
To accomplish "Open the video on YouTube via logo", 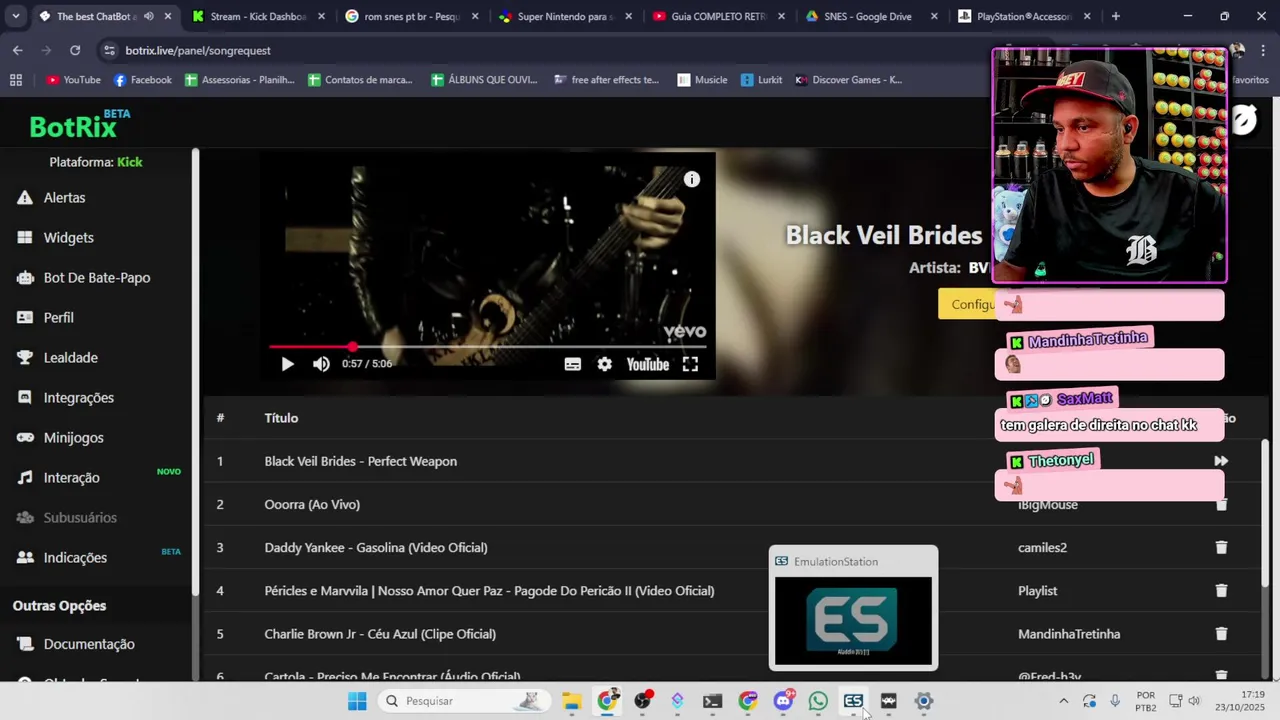I will [x=647, y=364].
